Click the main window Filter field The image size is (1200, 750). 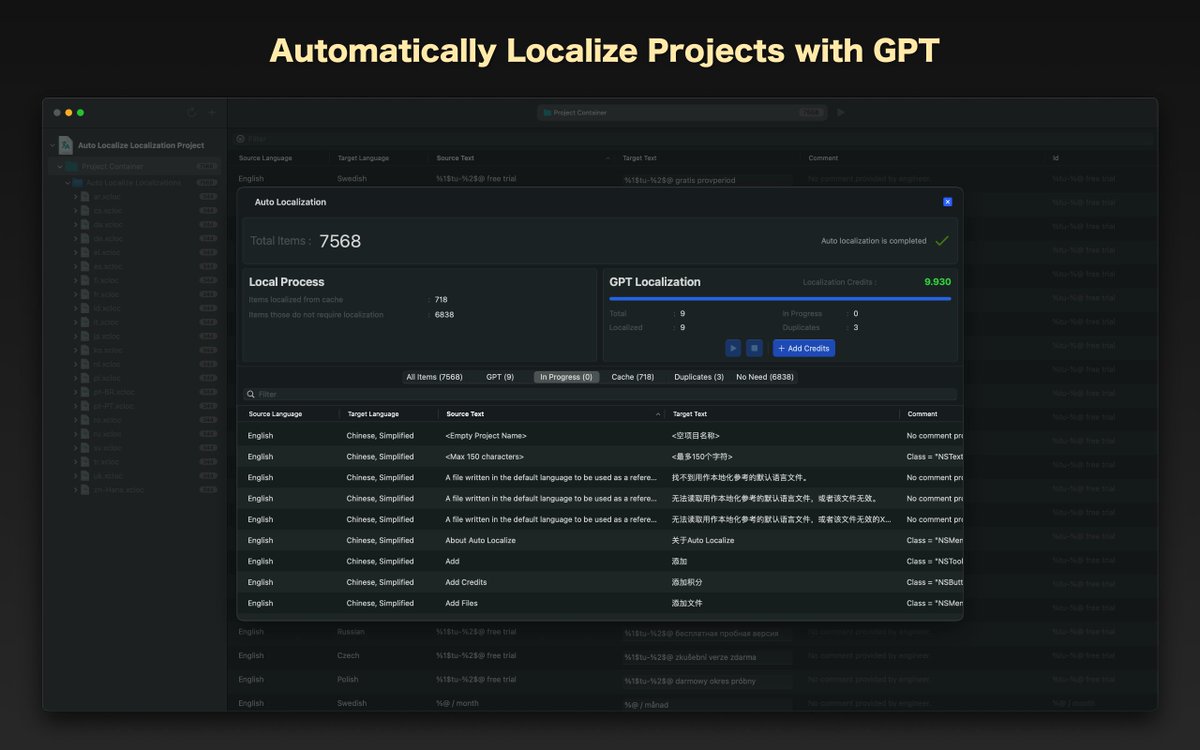coord(693,139)
